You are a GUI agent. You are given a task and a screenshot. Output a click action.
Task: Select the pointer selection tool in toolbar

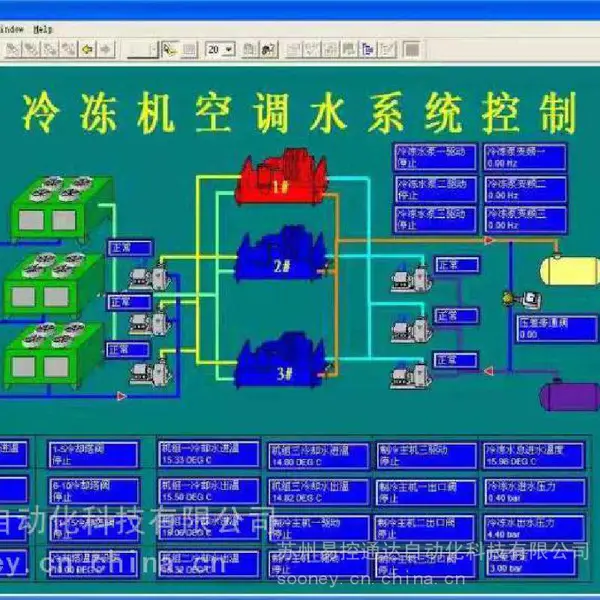(170, 49)
